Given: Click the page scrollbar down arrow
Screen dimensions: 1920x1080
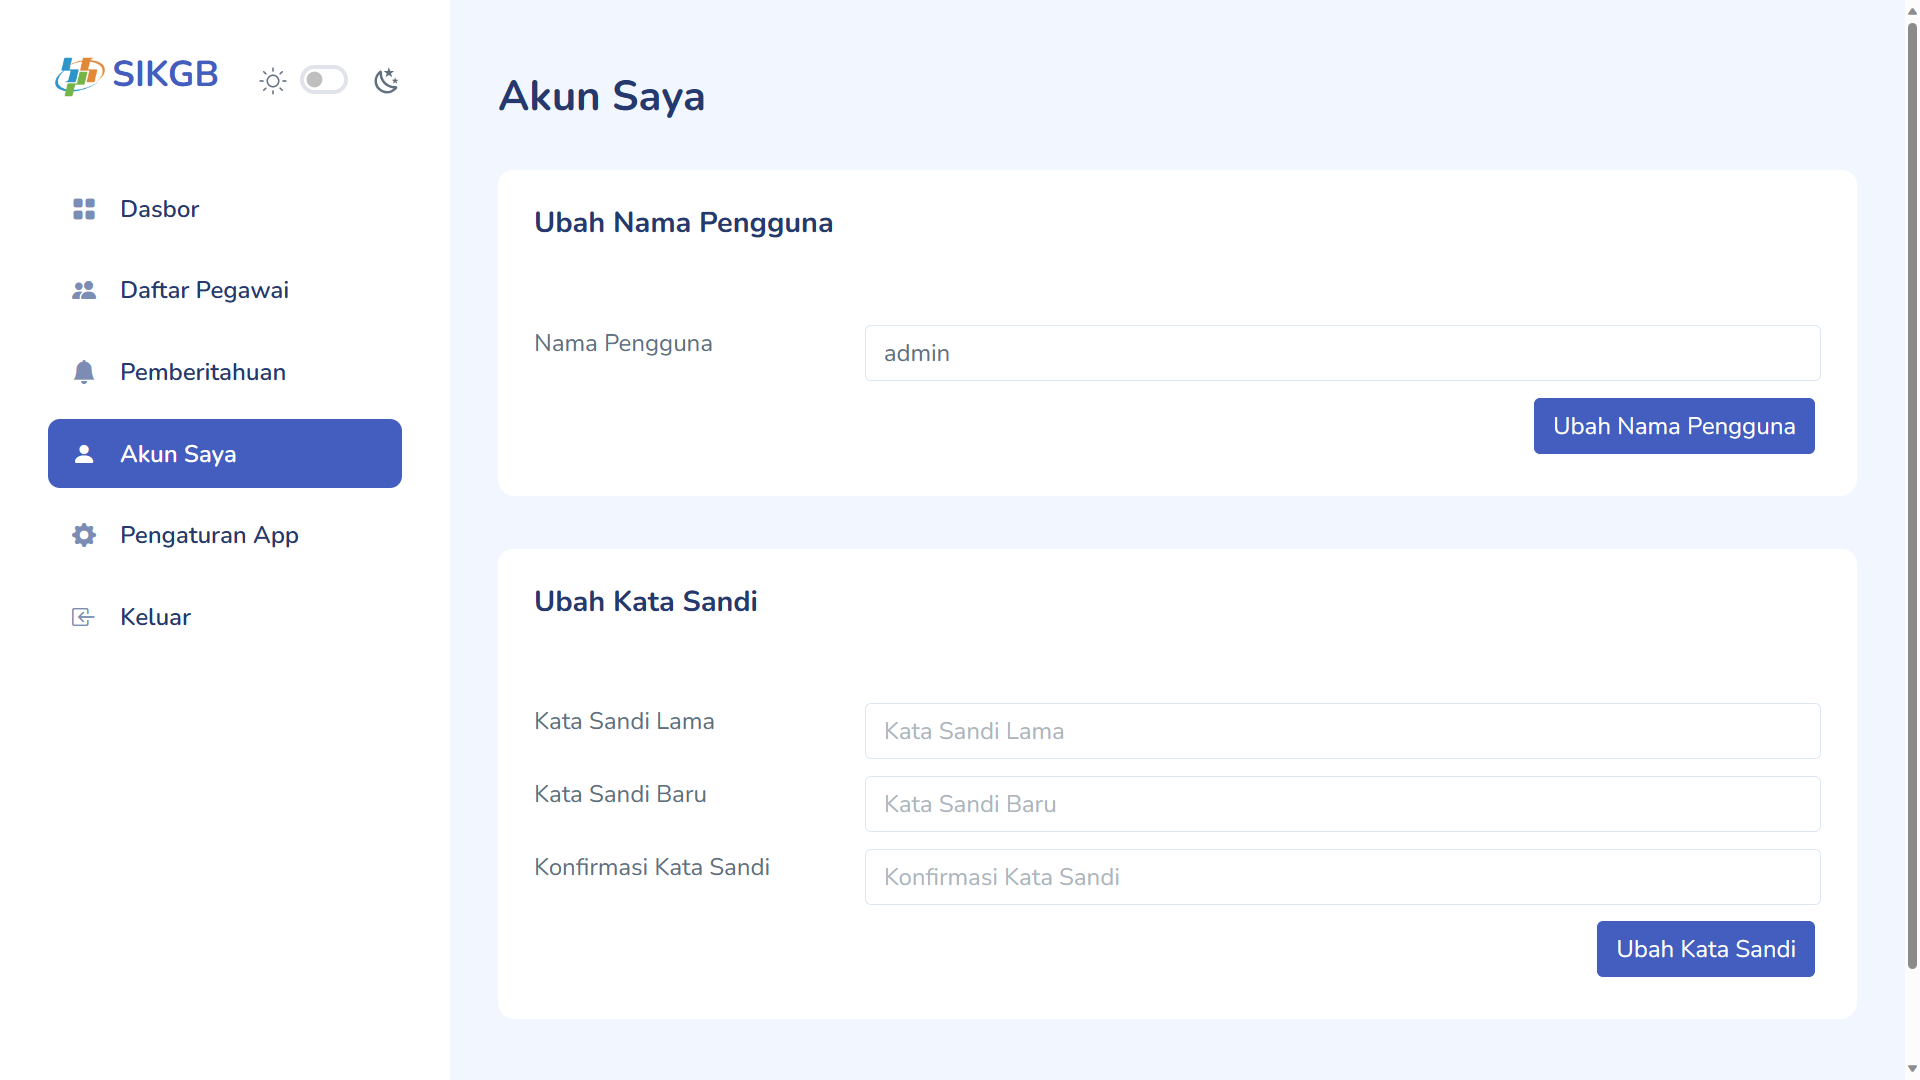Looking at the screenshot, I should click(x=1912, y=1069).
